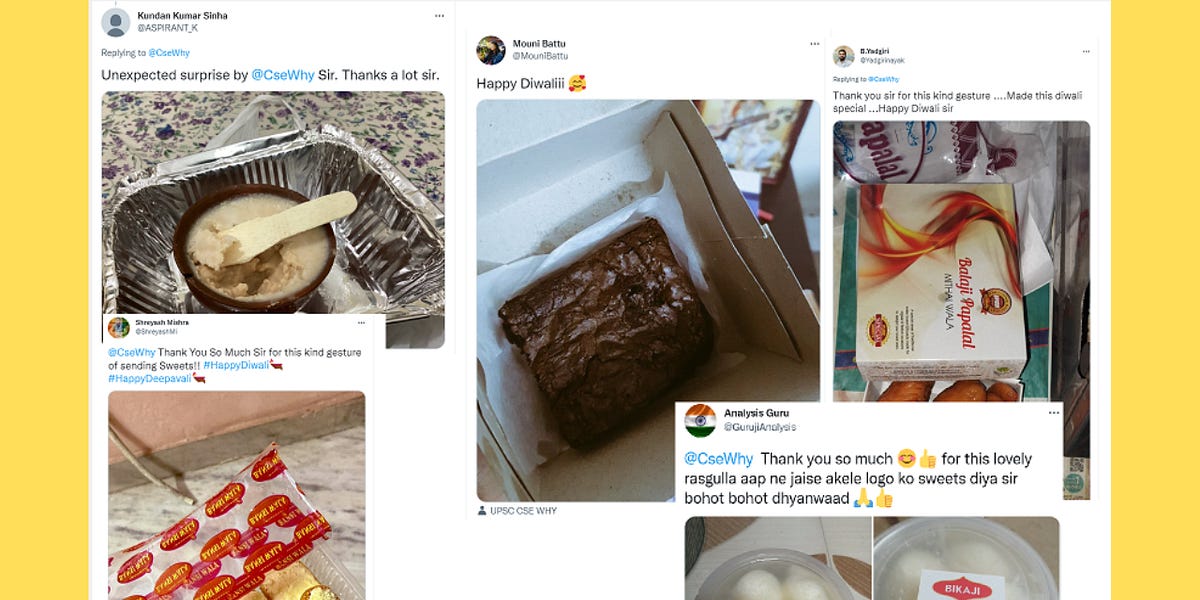The image size is (1200, 600).
Task: Open more options on Mouni Battu's tweet
Action: pyautogui.click(x=812, y=43)
